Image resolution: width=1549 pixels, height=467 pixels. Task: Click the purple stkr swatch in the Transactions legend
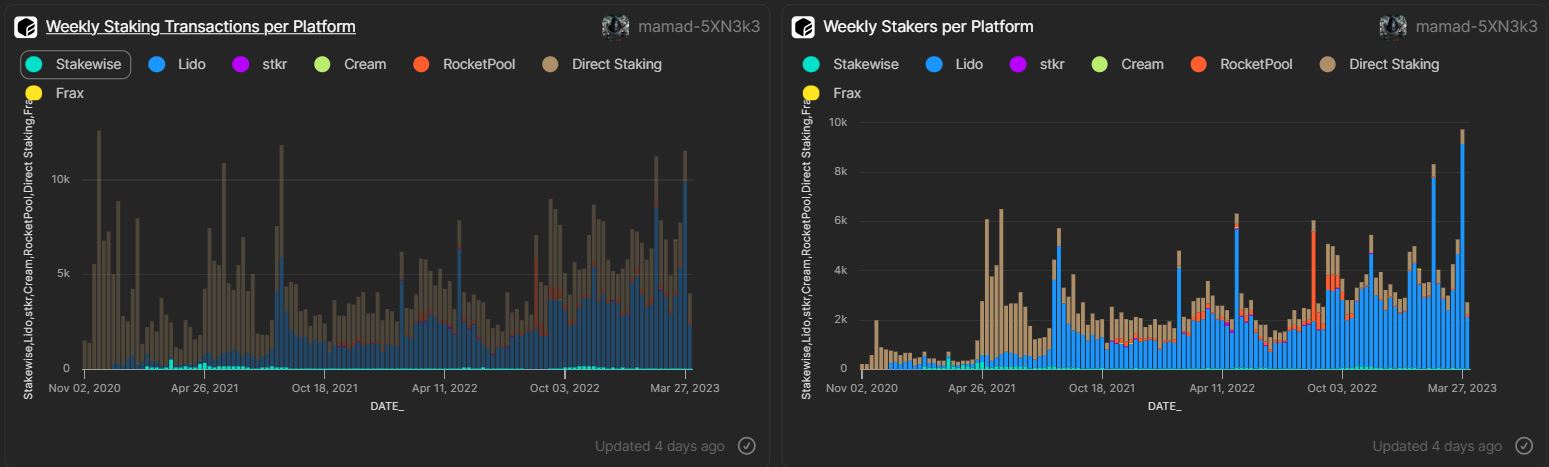click(x=240, y=64)
